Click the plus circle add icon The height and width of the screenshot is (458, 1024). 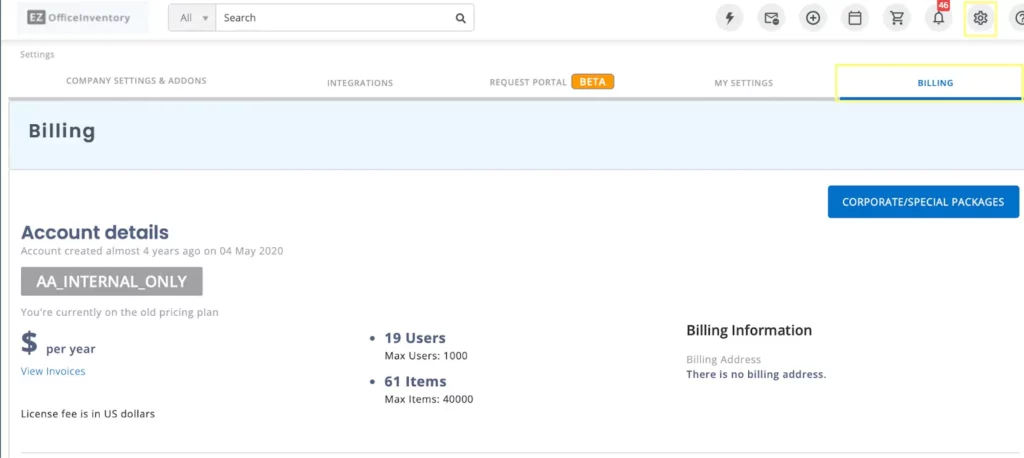tap(813, 18)
